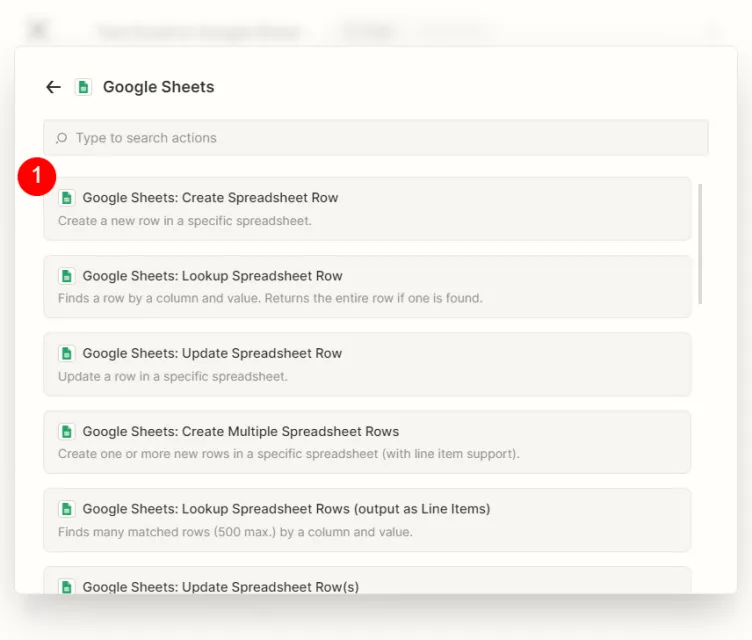Pick Update Spreadsheet Row action
The width and height of the screenshot is (752, 640).
point(367,364)
